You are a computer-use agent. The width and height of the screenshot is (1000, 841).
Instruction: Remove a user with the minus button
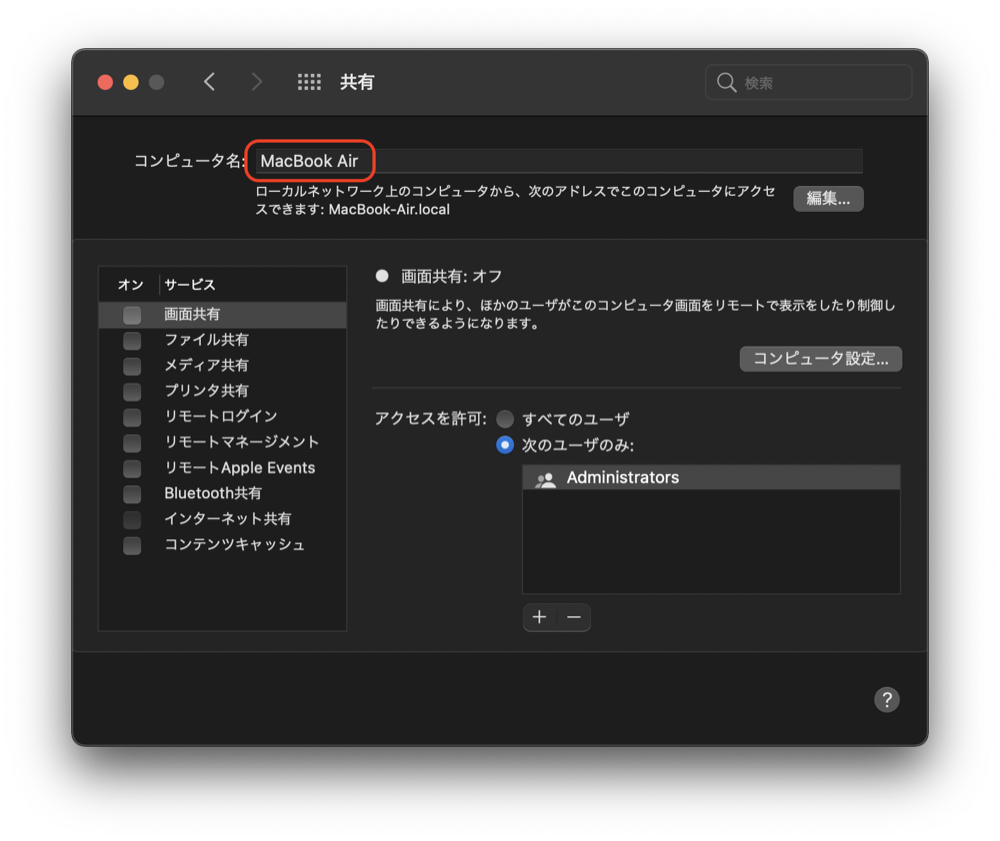(574, 617)
